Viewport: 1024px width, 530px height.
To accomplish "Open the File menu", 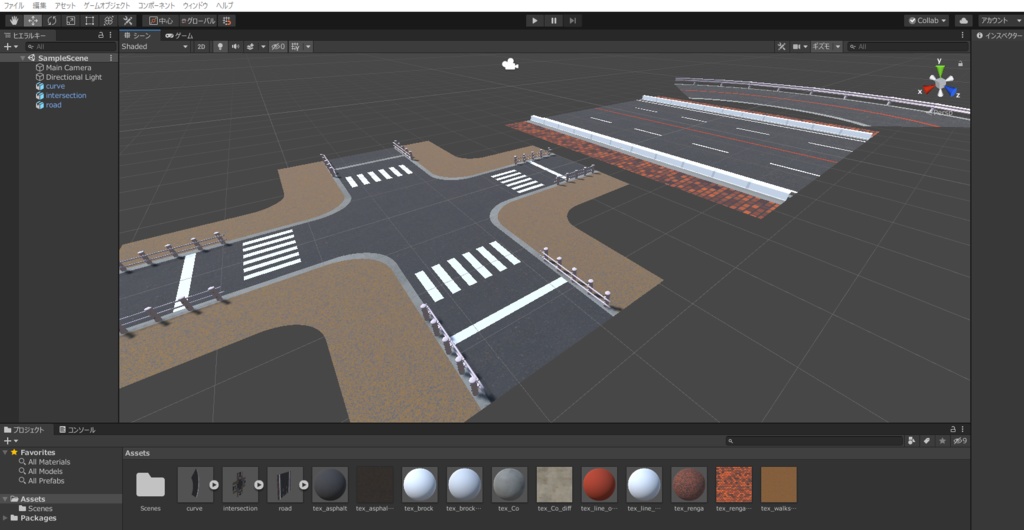I will point(14,5).
